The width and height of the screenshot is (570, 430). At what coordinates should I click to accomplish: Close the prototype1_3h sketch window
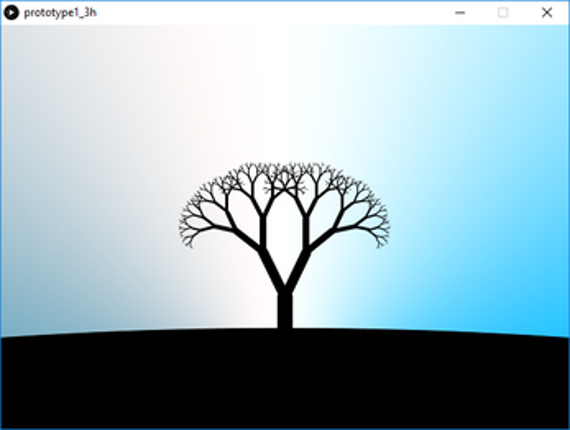[547, 13]
